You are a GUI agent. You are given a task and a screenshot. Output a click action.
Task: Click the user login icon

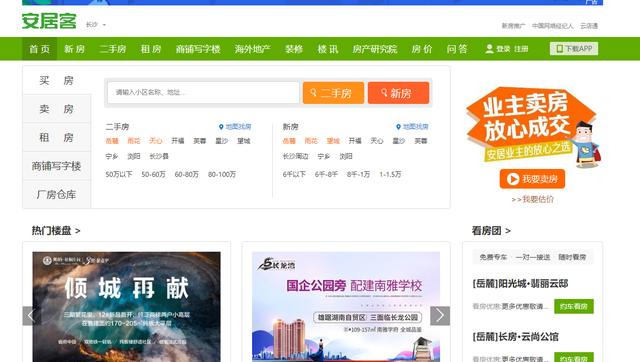489,49
